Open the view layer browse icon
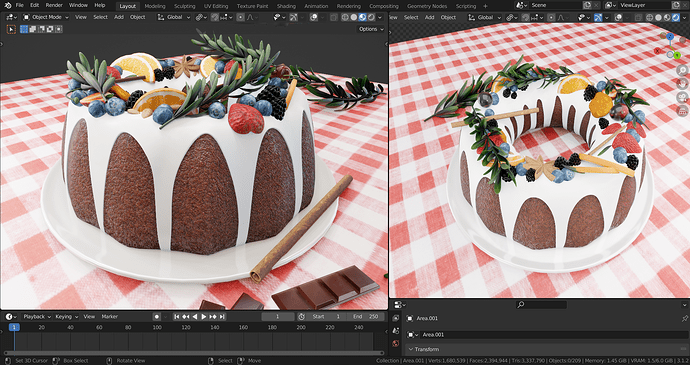Image resolution: width=690 pixels, height=365 pixels. [x=610, y=6]
